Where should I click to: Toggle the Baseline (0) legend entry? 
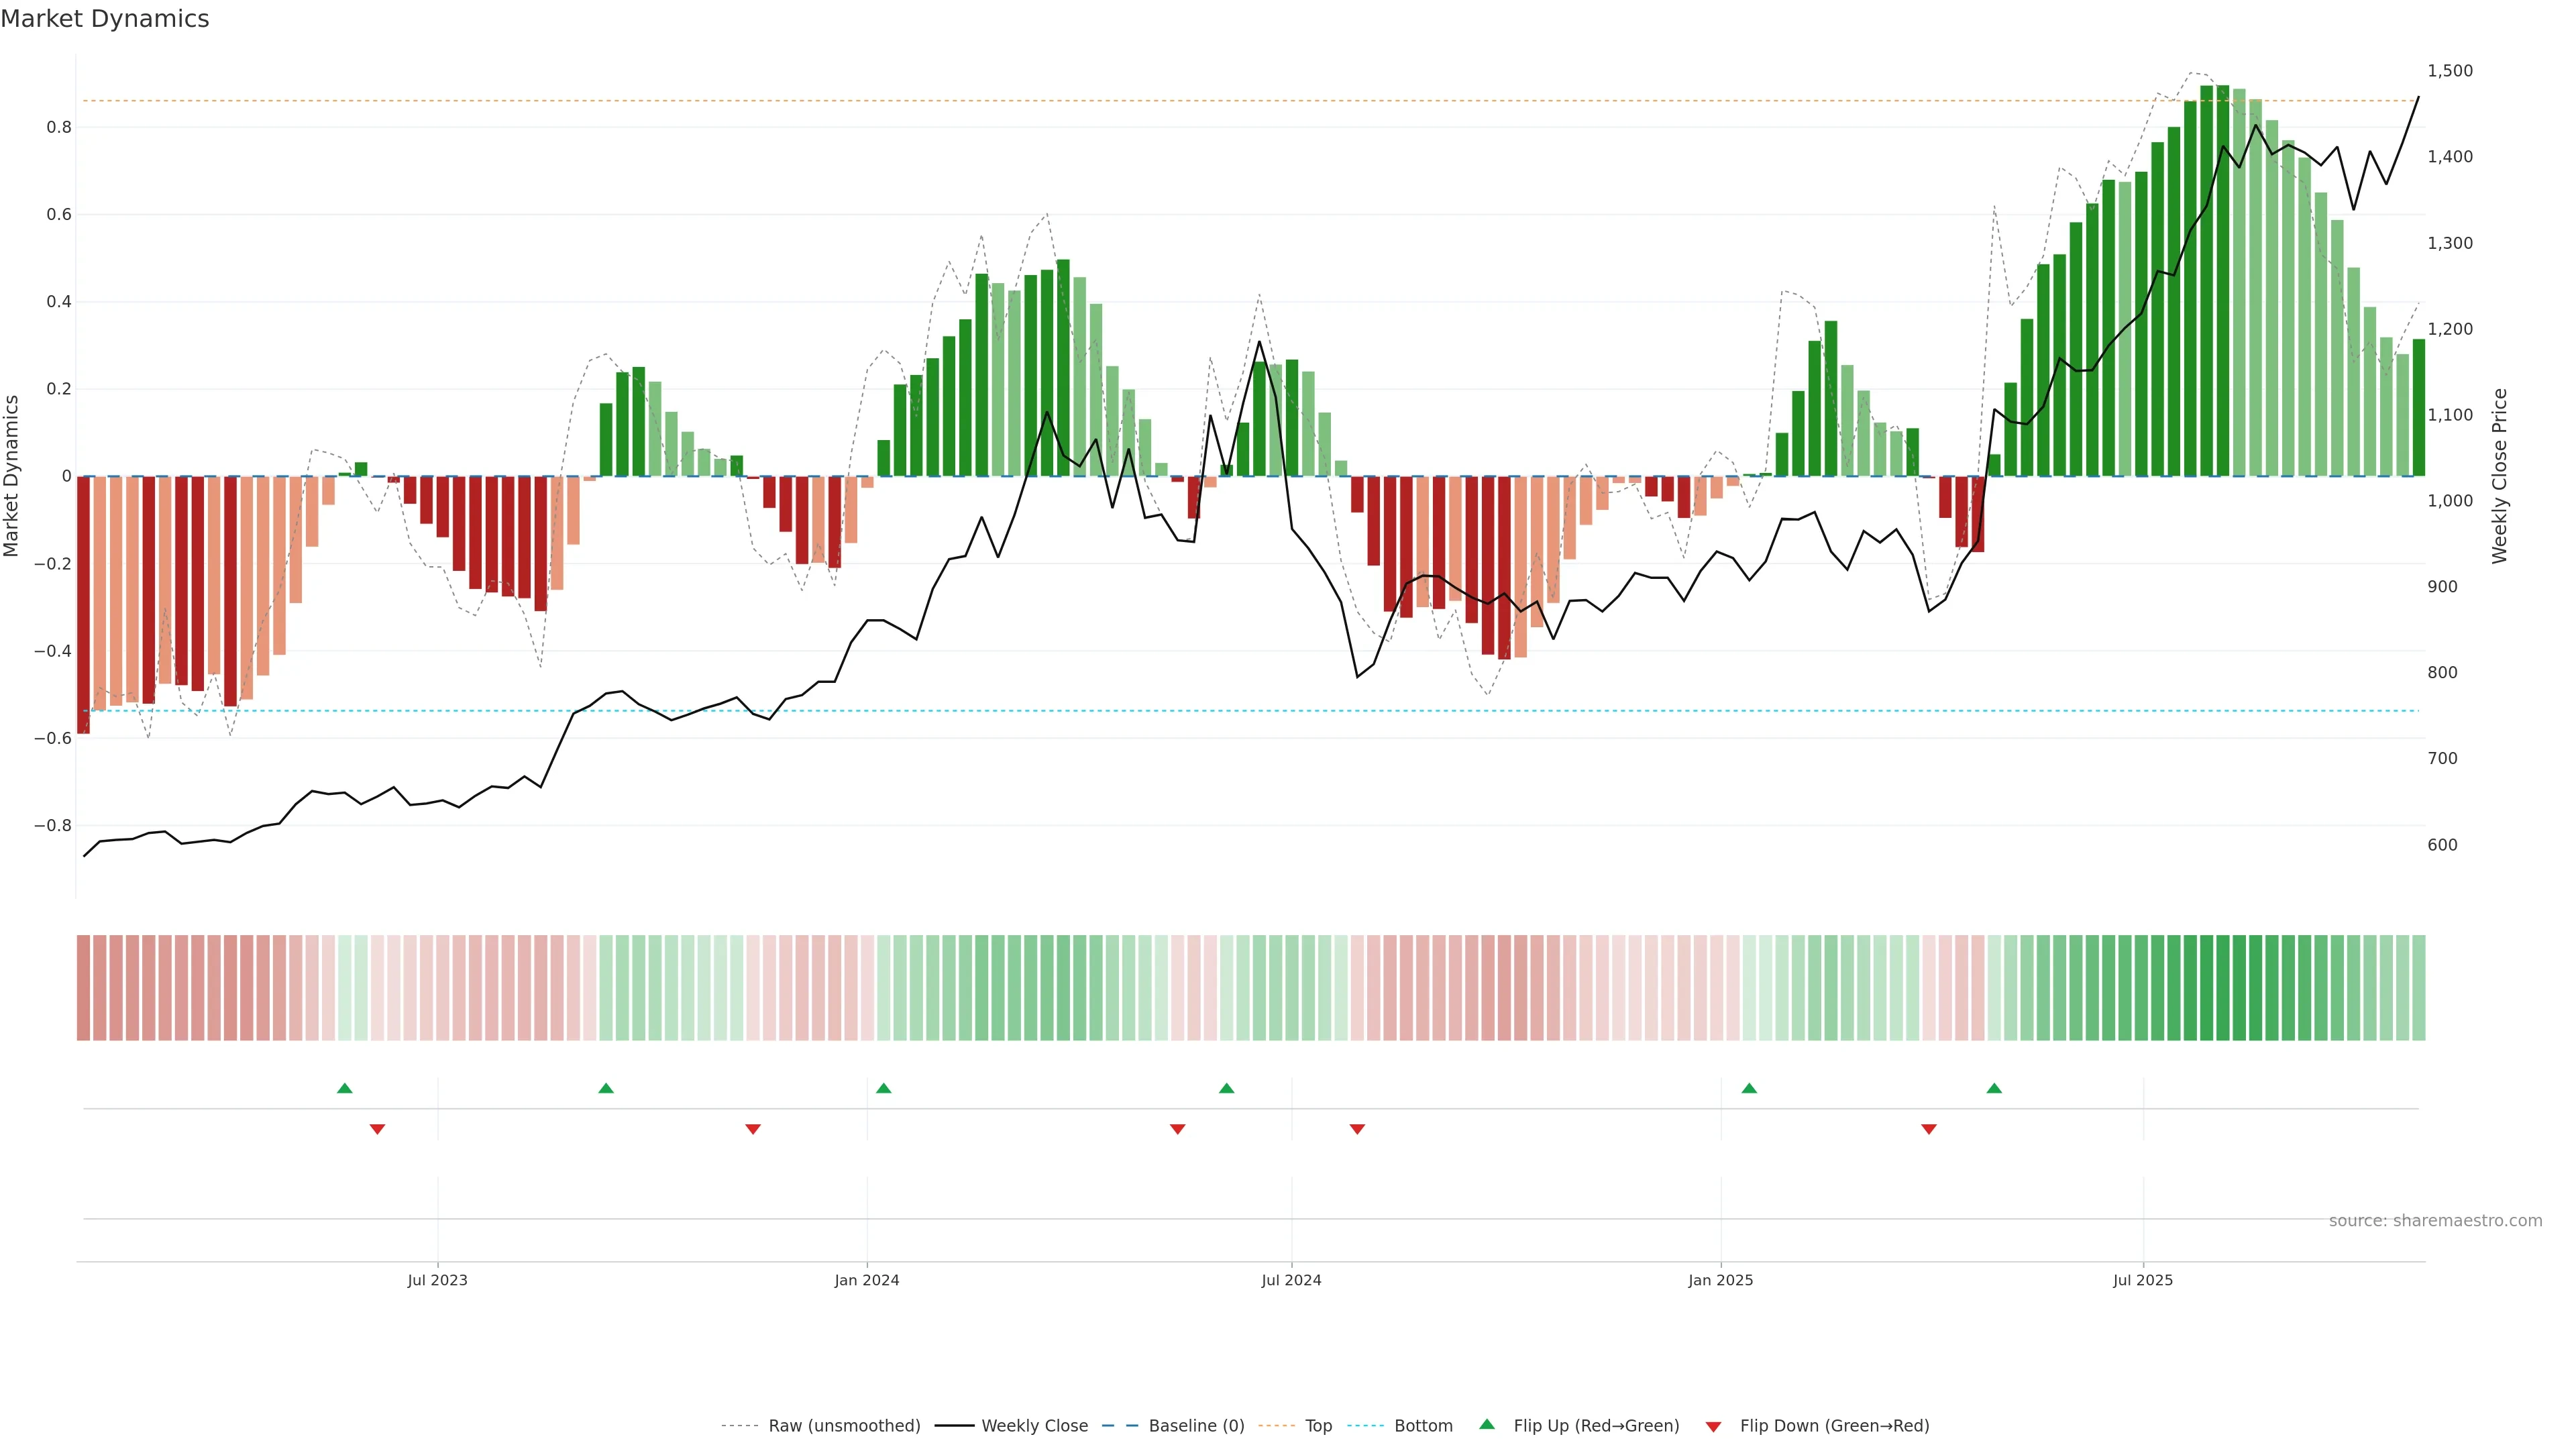coord(1196,1426)
